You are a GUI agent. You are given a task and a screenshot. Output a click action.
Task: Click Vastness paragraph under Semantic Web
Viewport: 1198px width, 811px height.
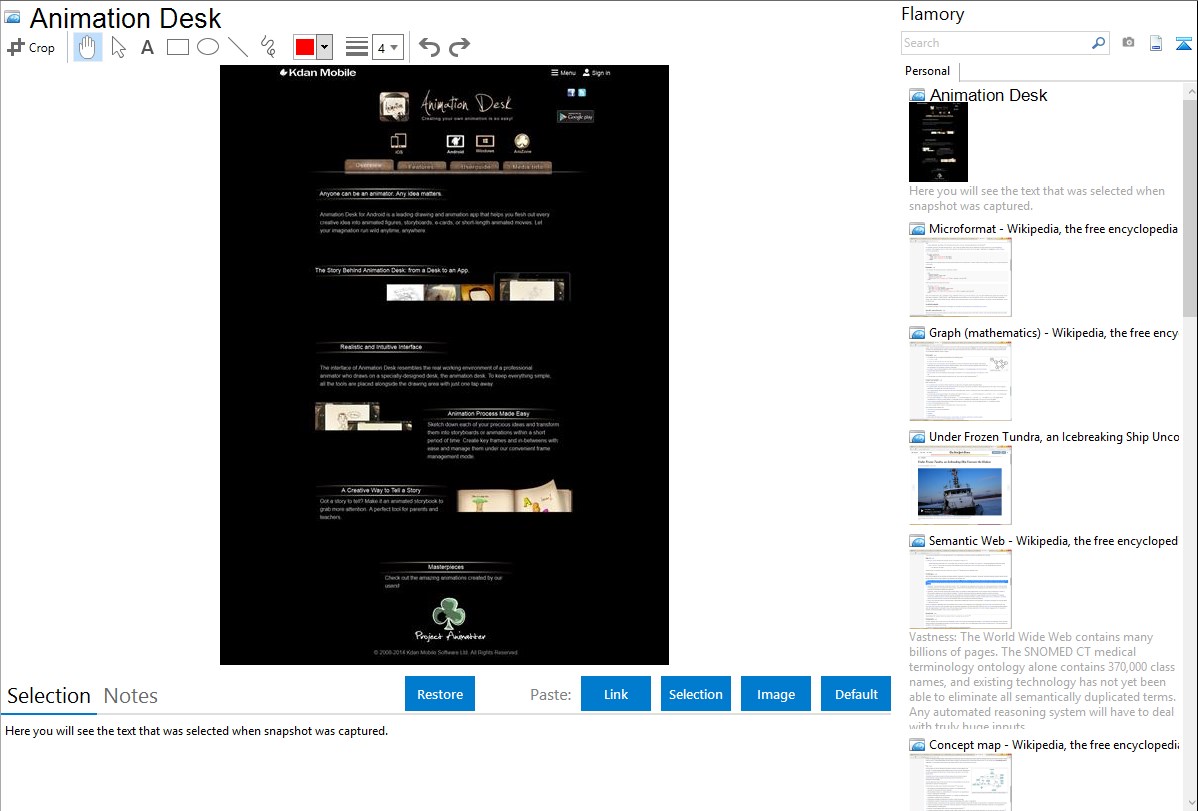click(x=1043, y=681)
